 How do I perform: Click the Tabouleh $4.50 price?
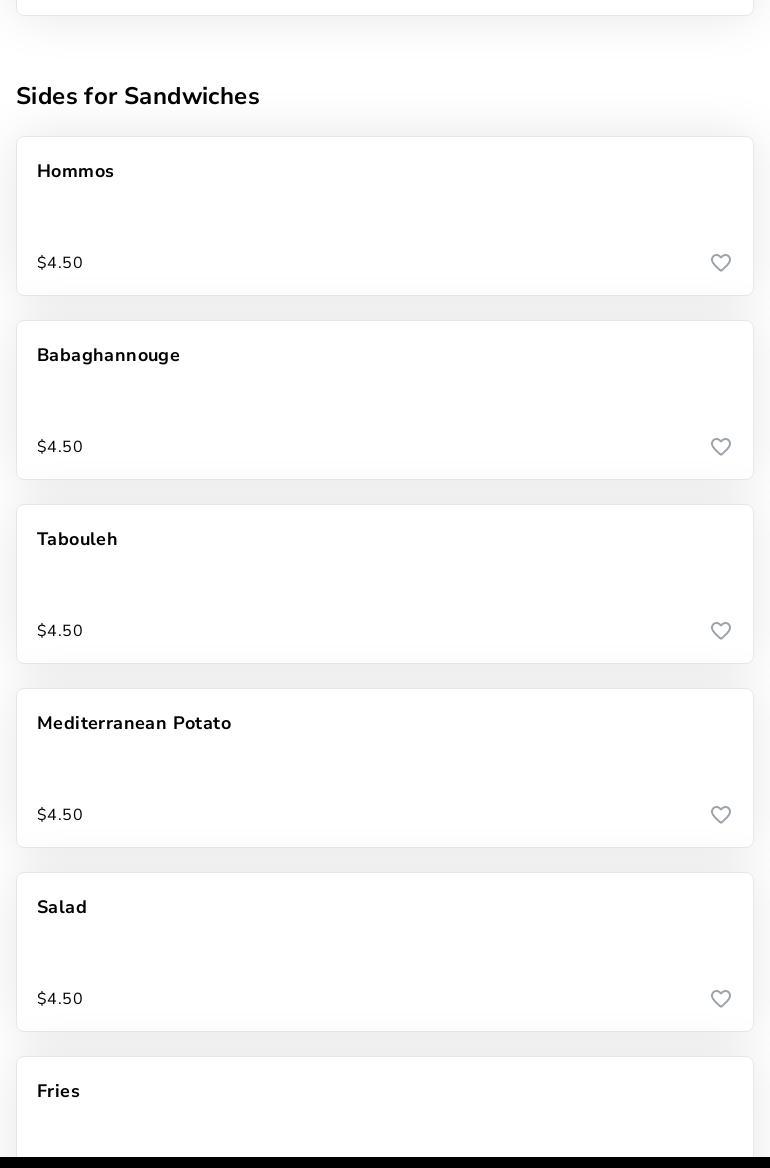point(60,631)
